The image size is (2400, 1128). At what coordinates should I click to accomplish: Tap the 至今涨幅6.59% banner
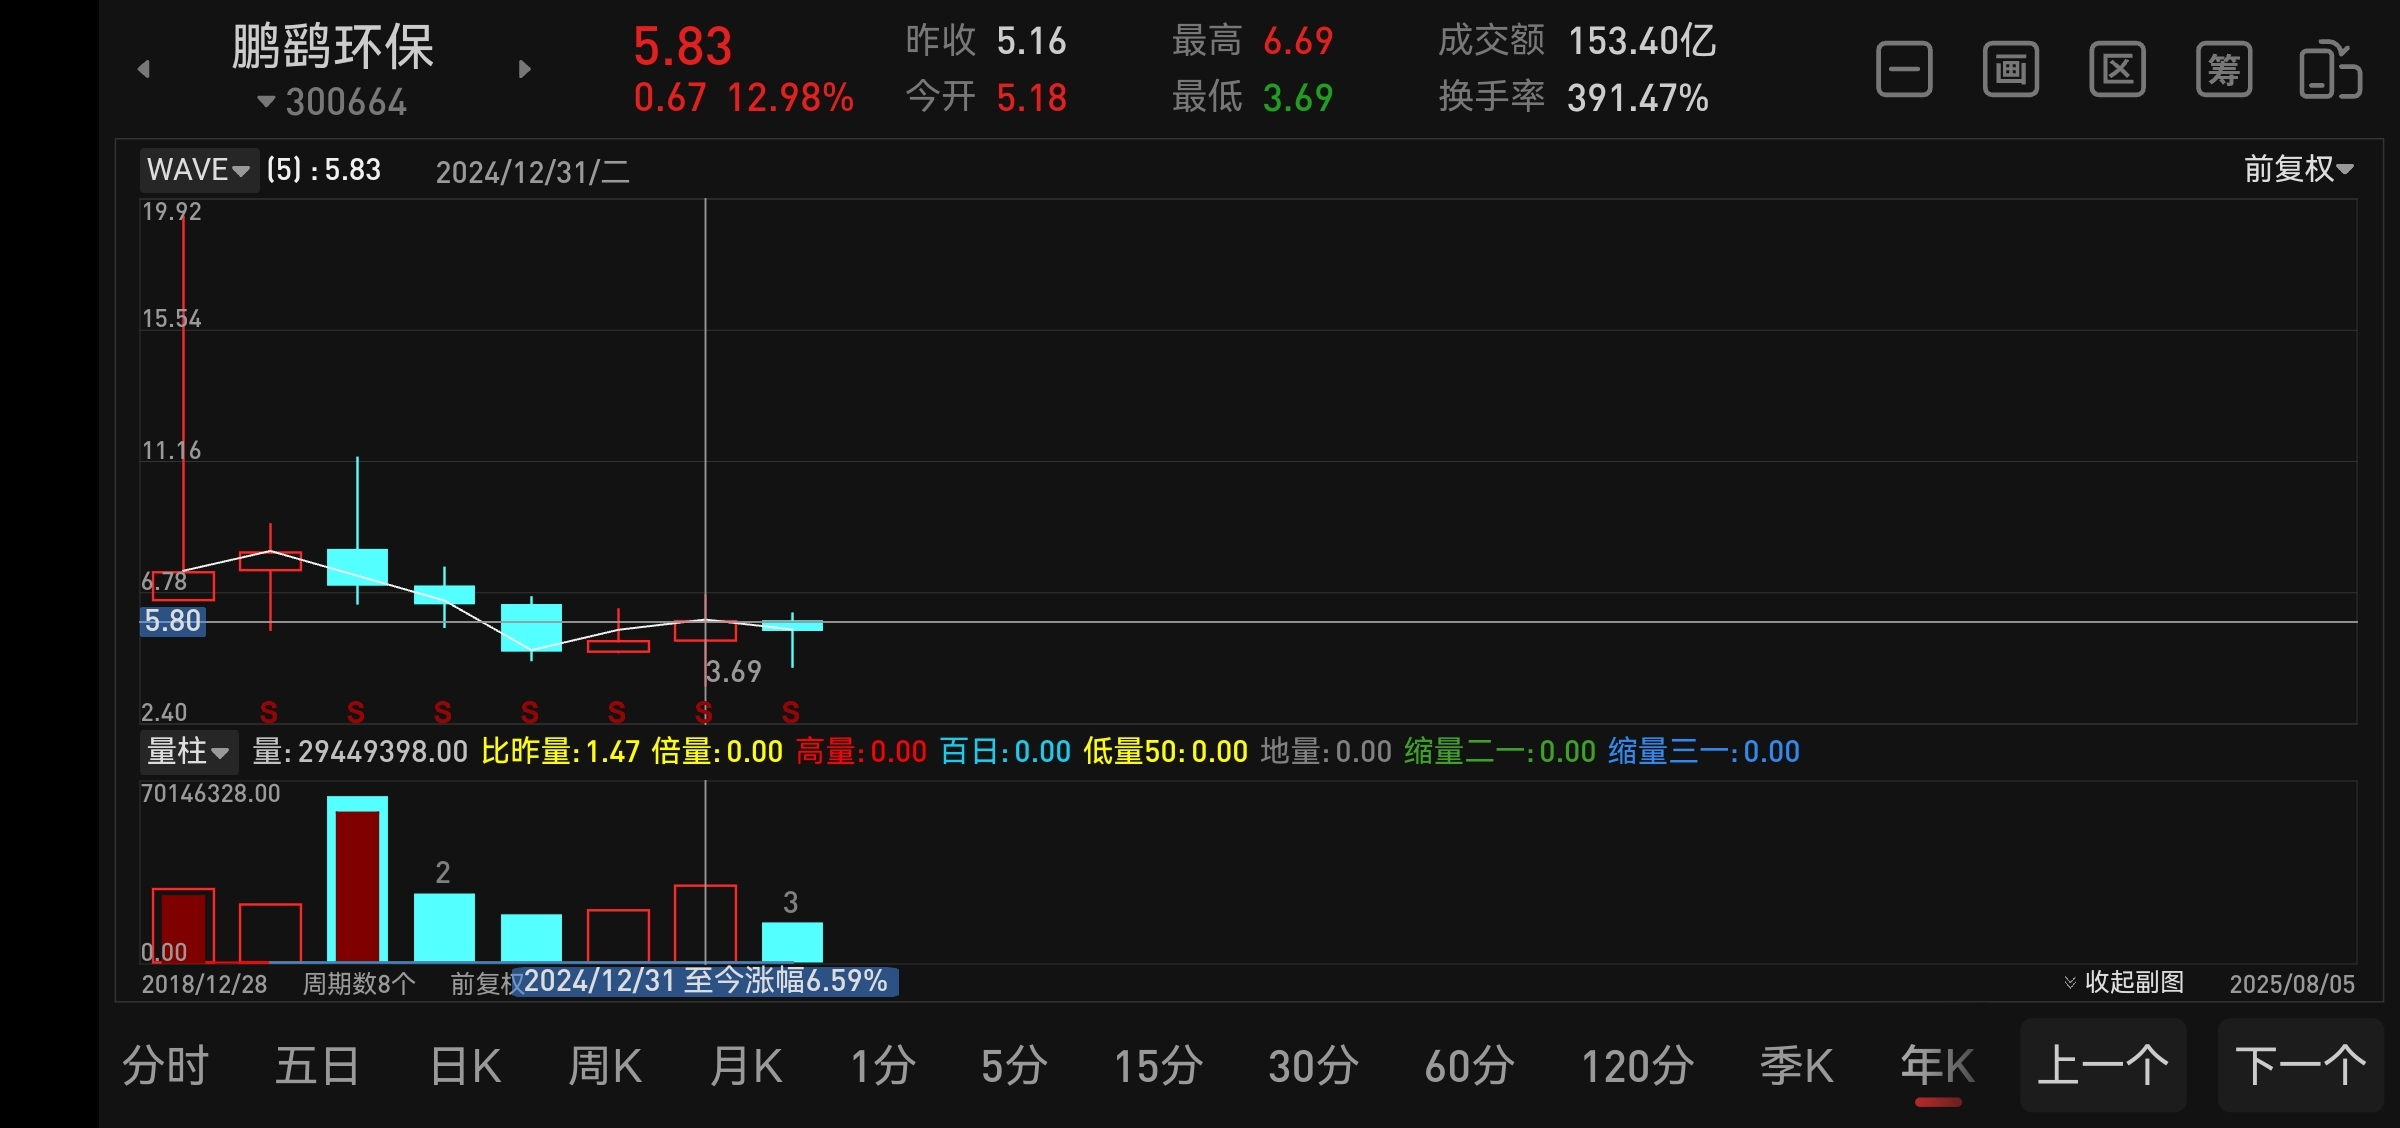[x=705, y=981]
